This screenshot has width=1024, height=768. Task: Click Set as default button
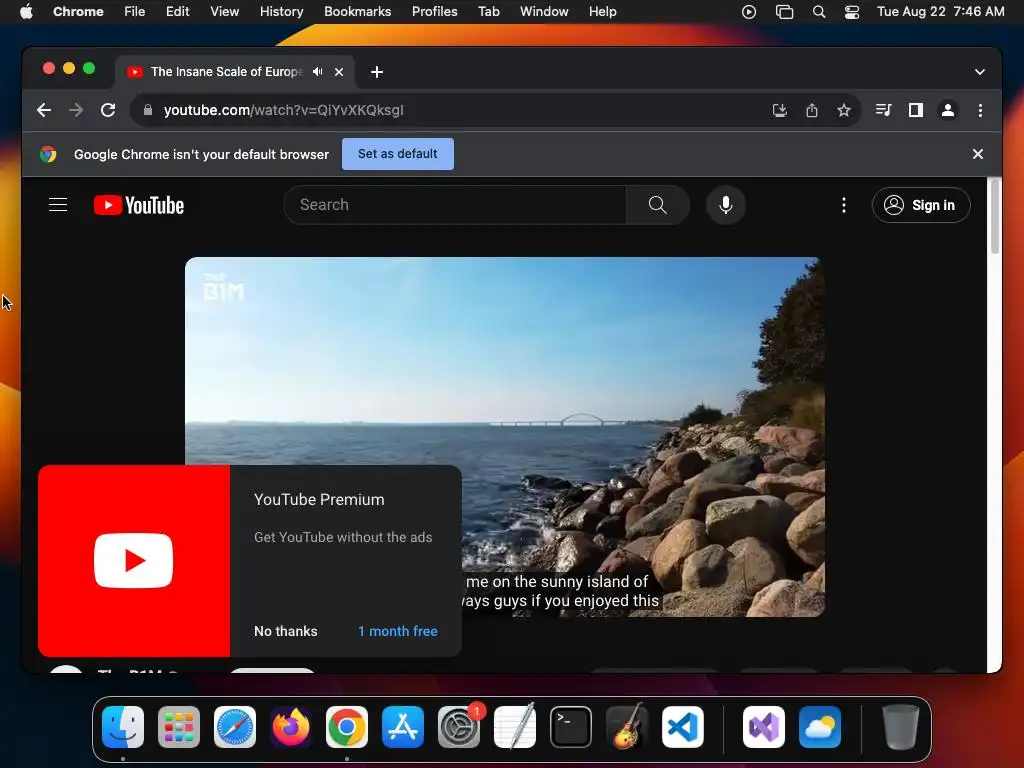398,154
